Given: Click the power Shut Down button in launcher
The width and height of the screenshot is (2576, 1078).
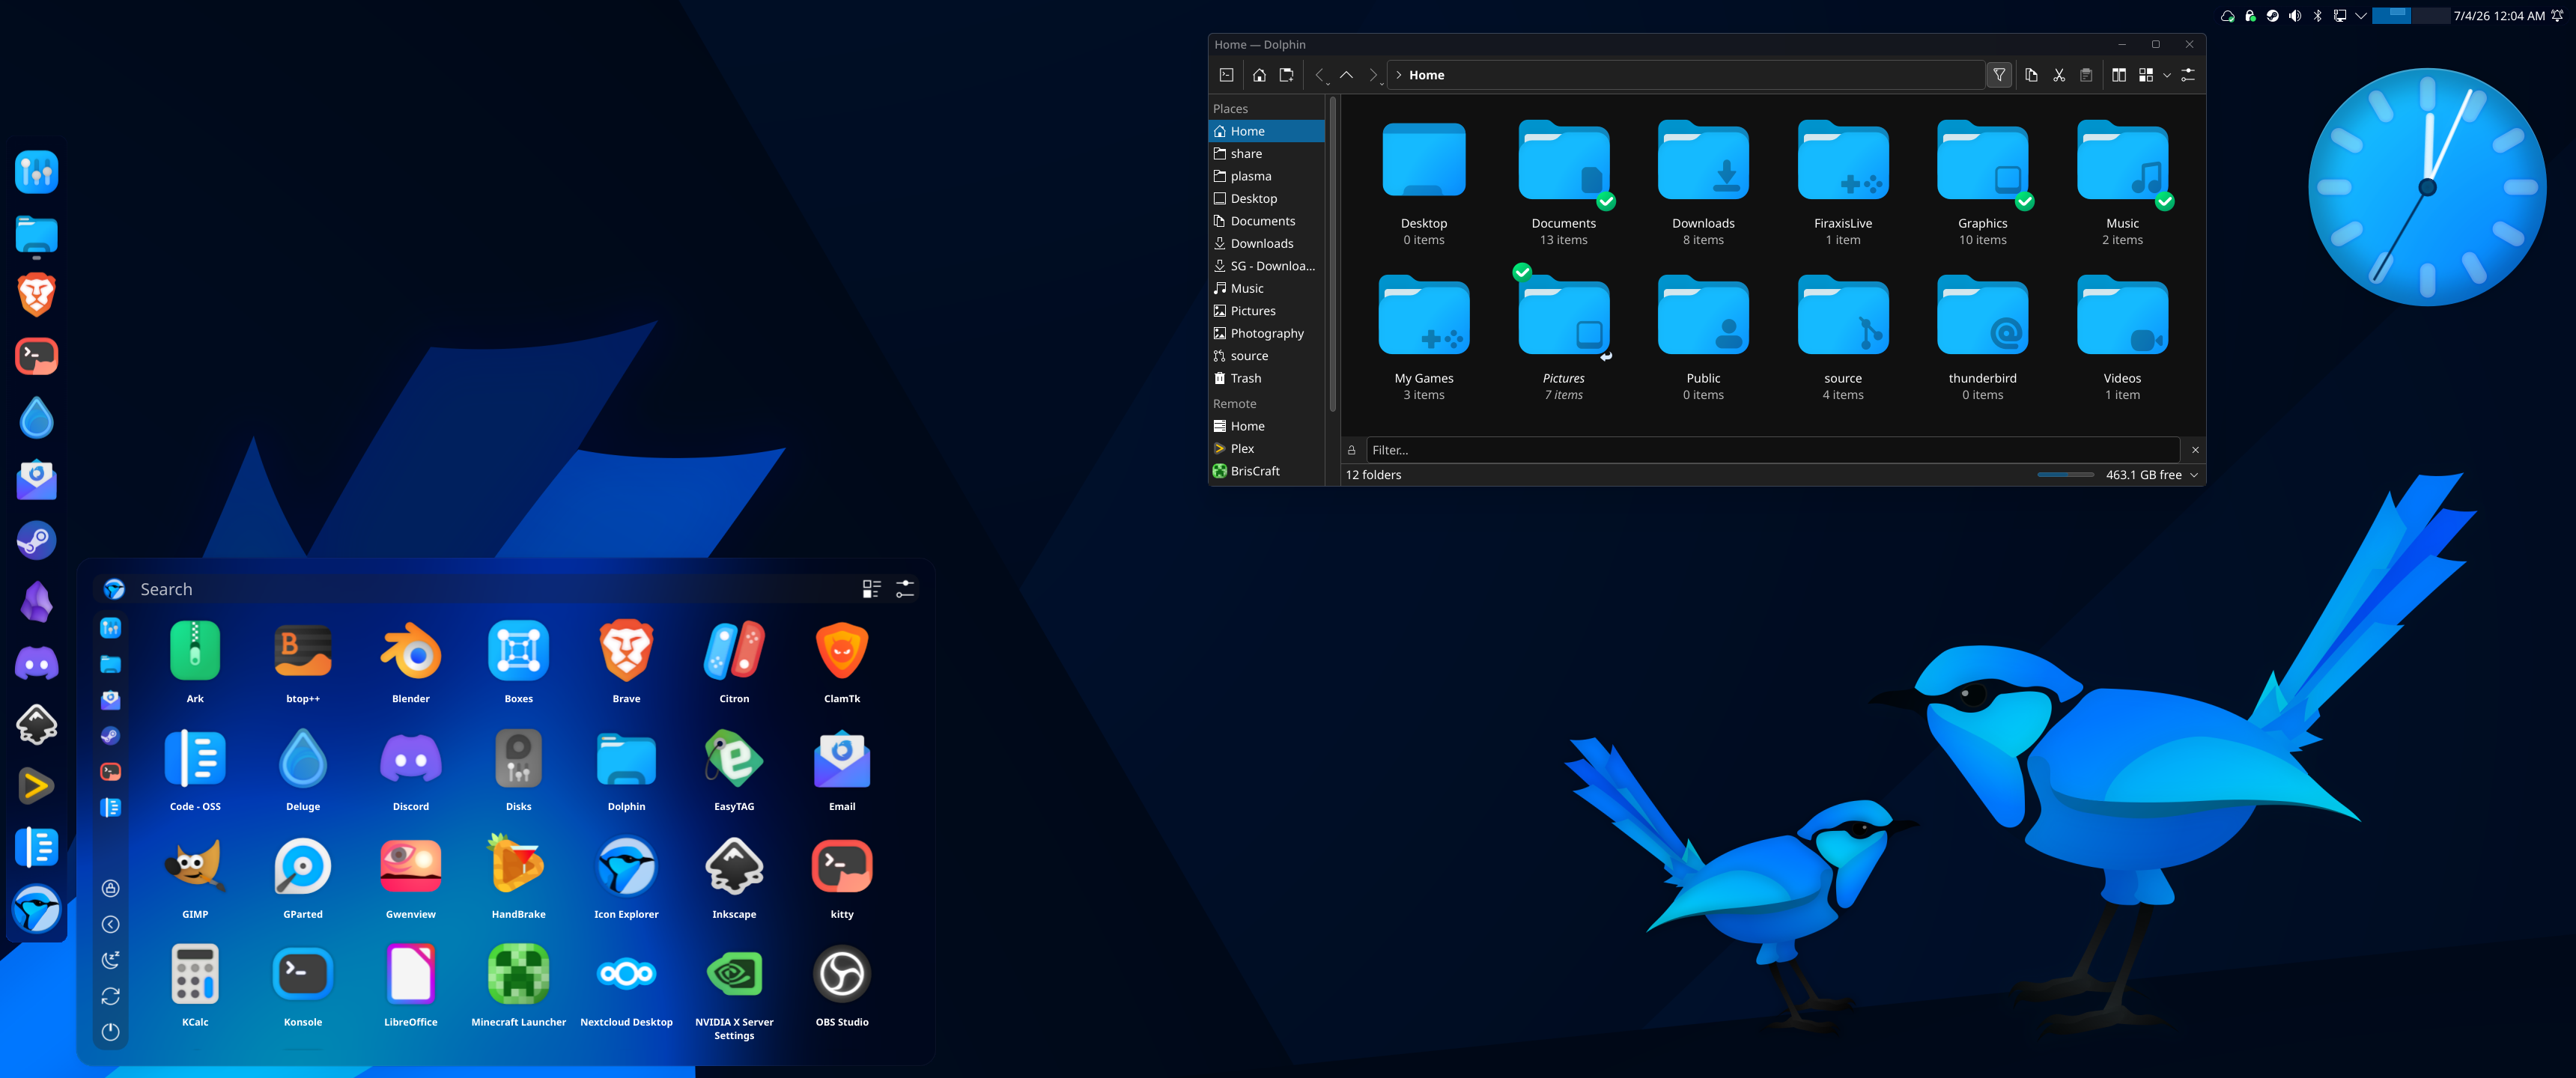Looking at the screenshot, I should (111, 1032).
